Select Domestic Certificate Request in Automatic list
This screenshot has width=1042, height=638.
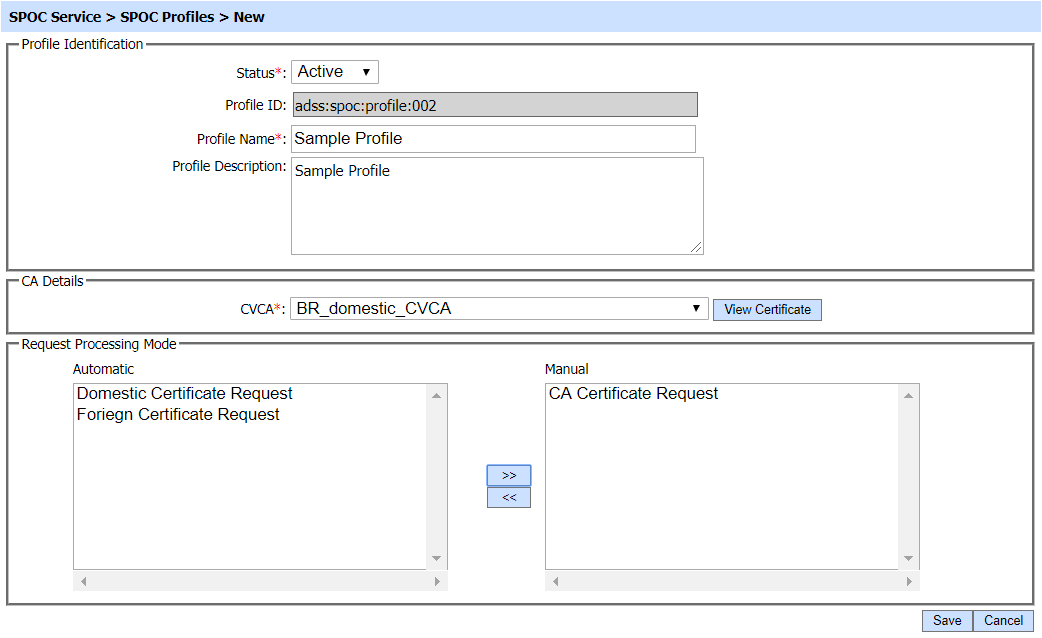pyautogui.click(x=185, y=394)
